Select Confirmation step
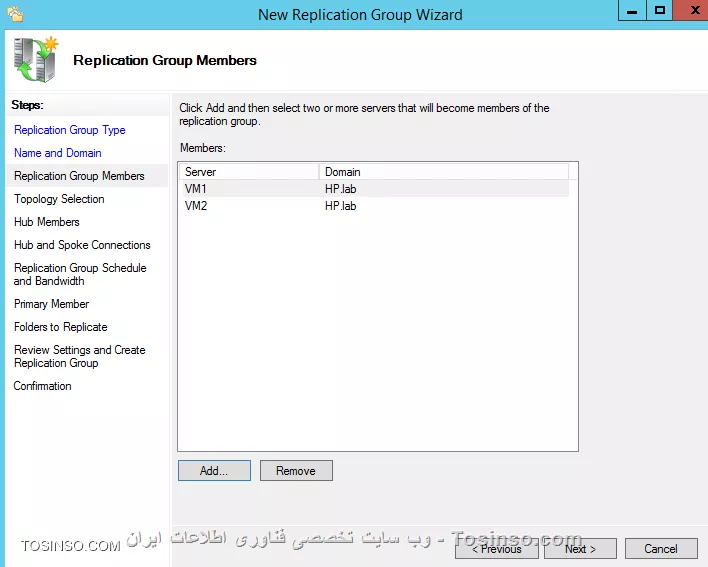Screen dimensions: 708x567 (42, 386)
